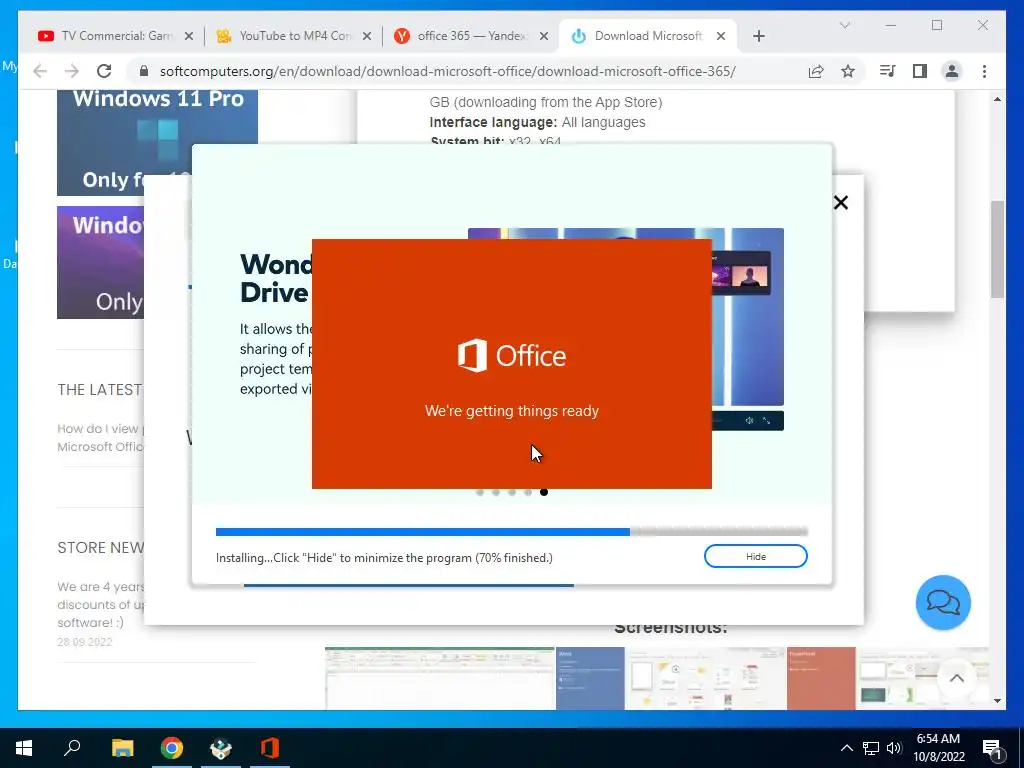Bookmark this page with the star icon

pyautogui.click(x=848, y=71)
